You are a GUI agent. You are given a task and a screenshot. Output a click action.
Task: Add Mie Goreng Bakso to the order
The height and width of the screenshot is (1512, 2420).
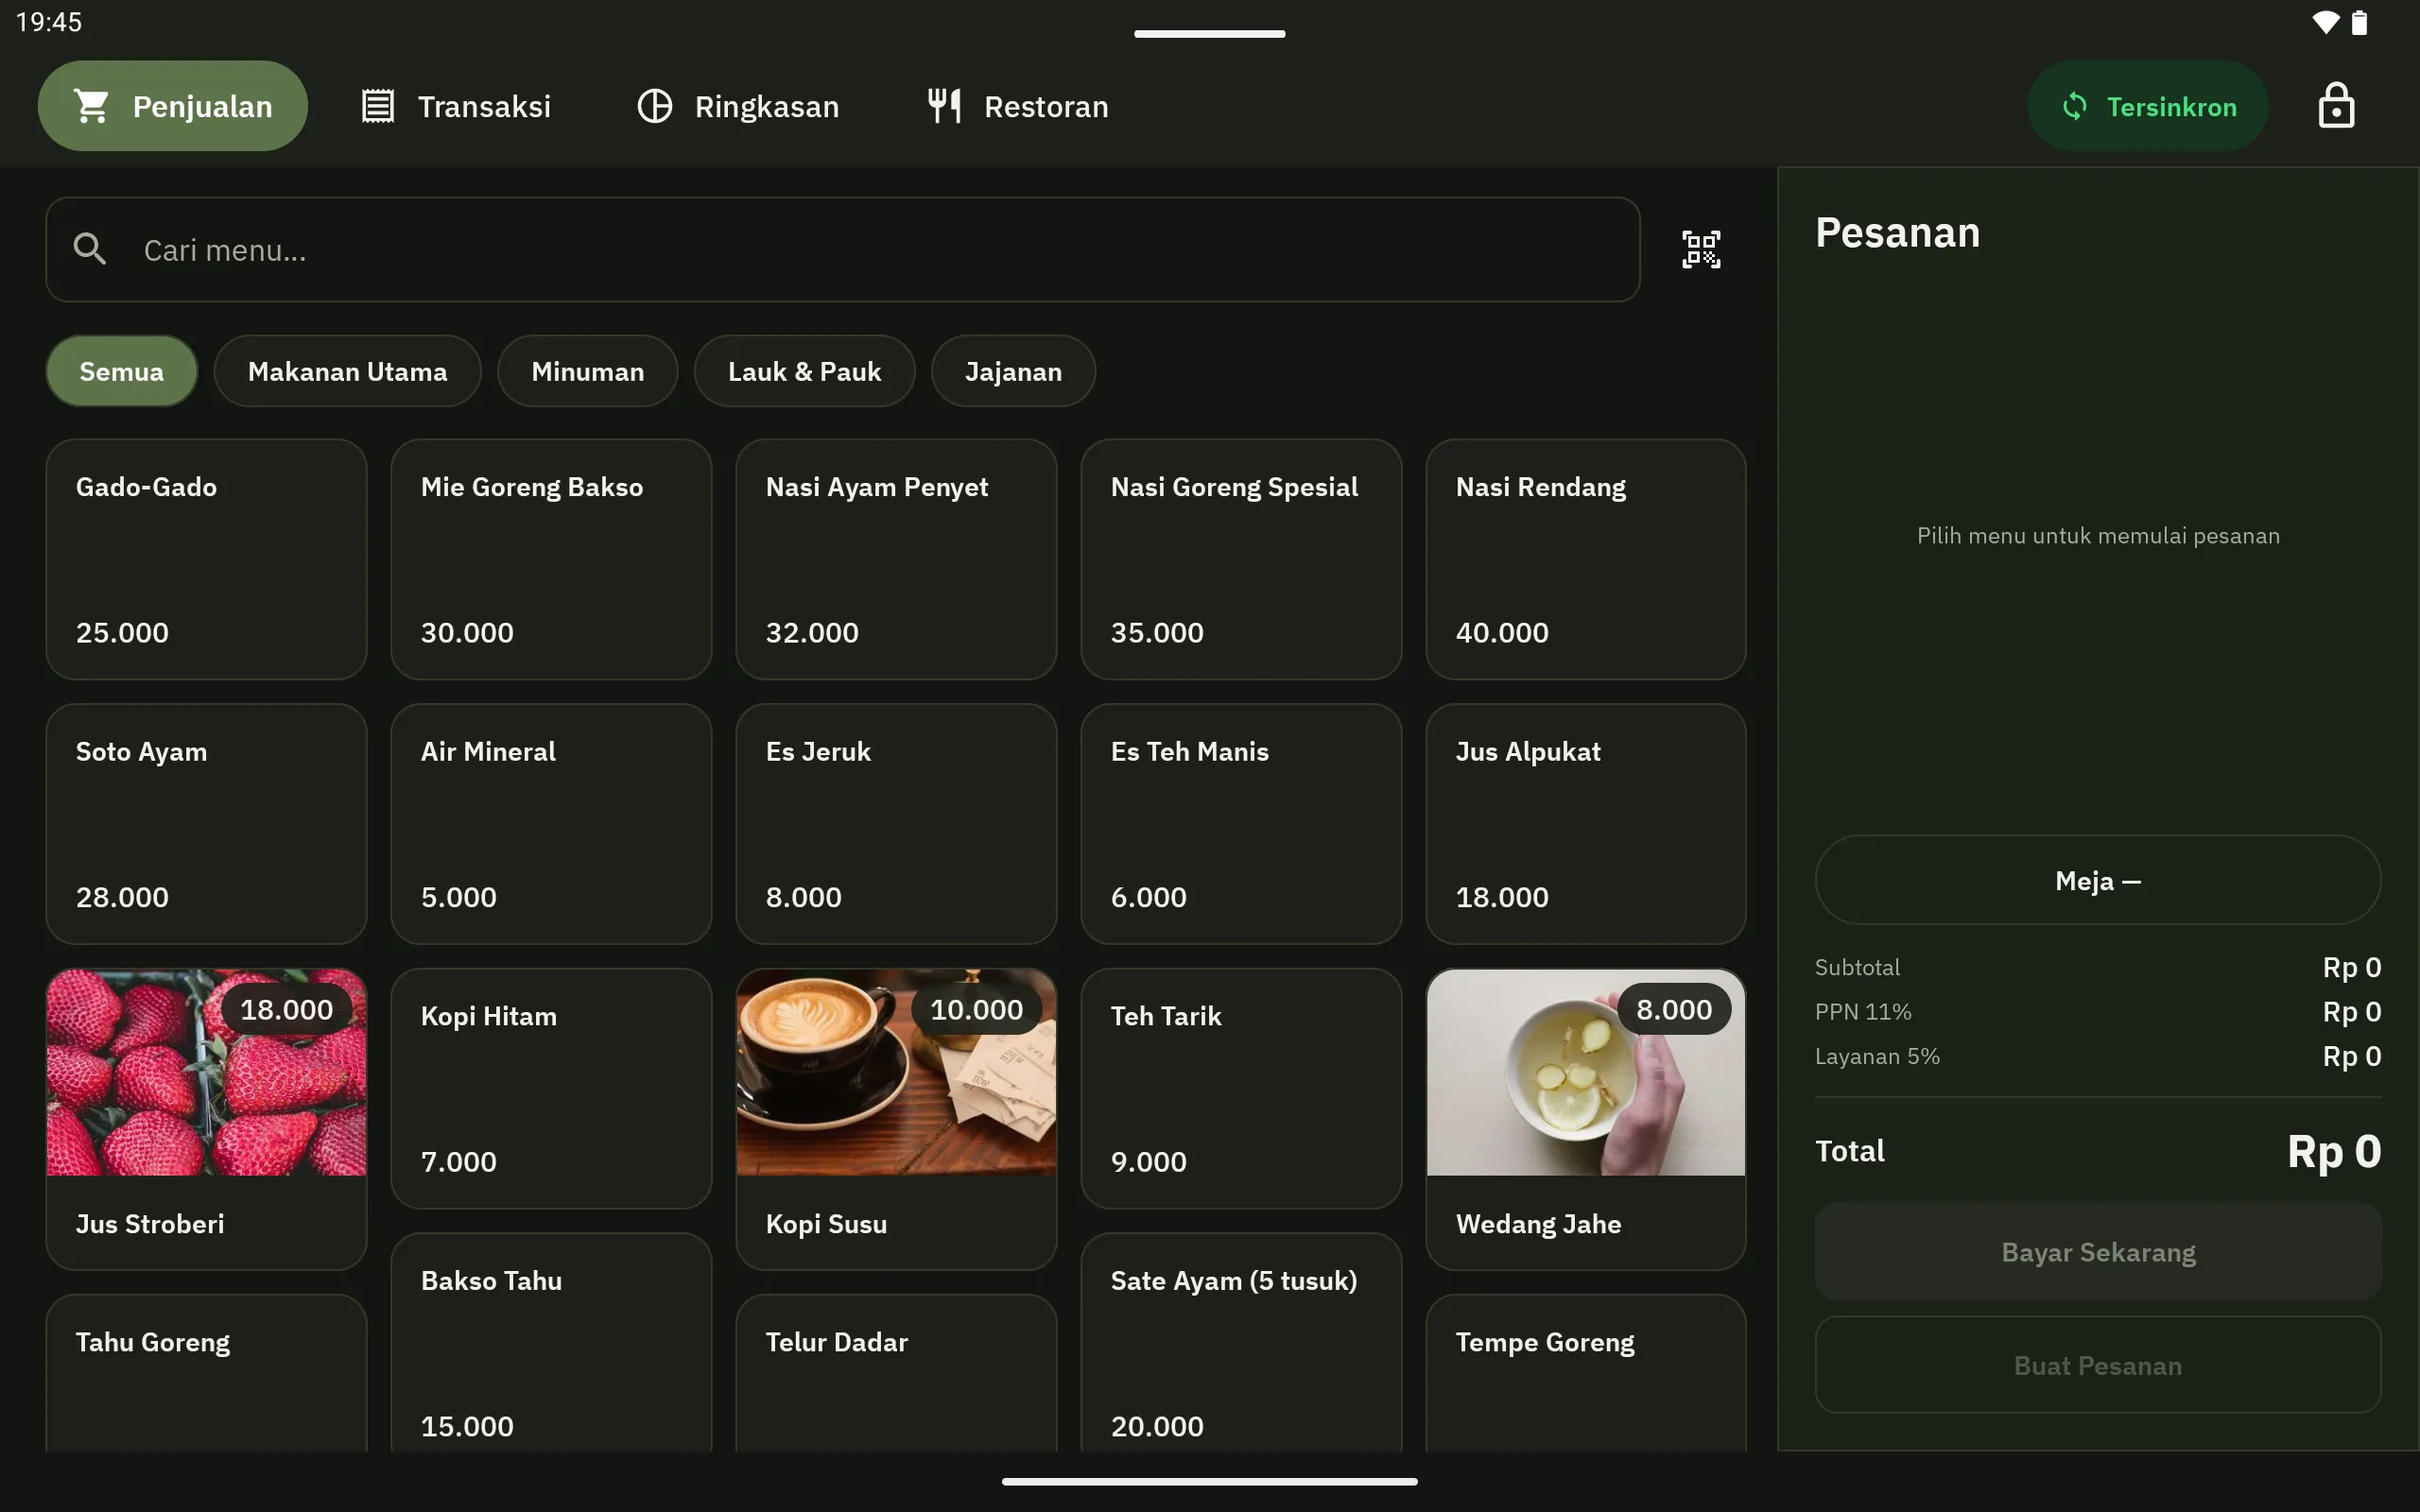(x=551, y=559)
